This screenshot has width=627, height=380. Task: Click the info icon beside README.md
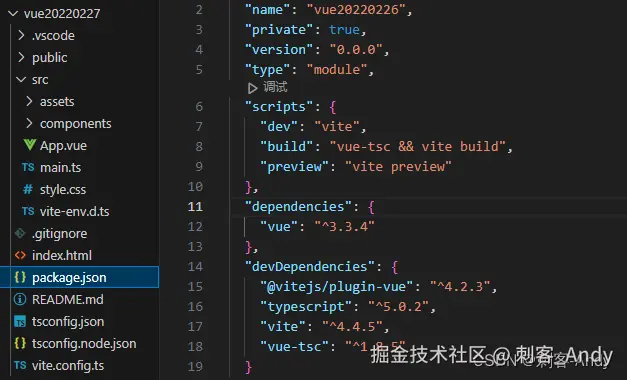[x=20, y=299]
